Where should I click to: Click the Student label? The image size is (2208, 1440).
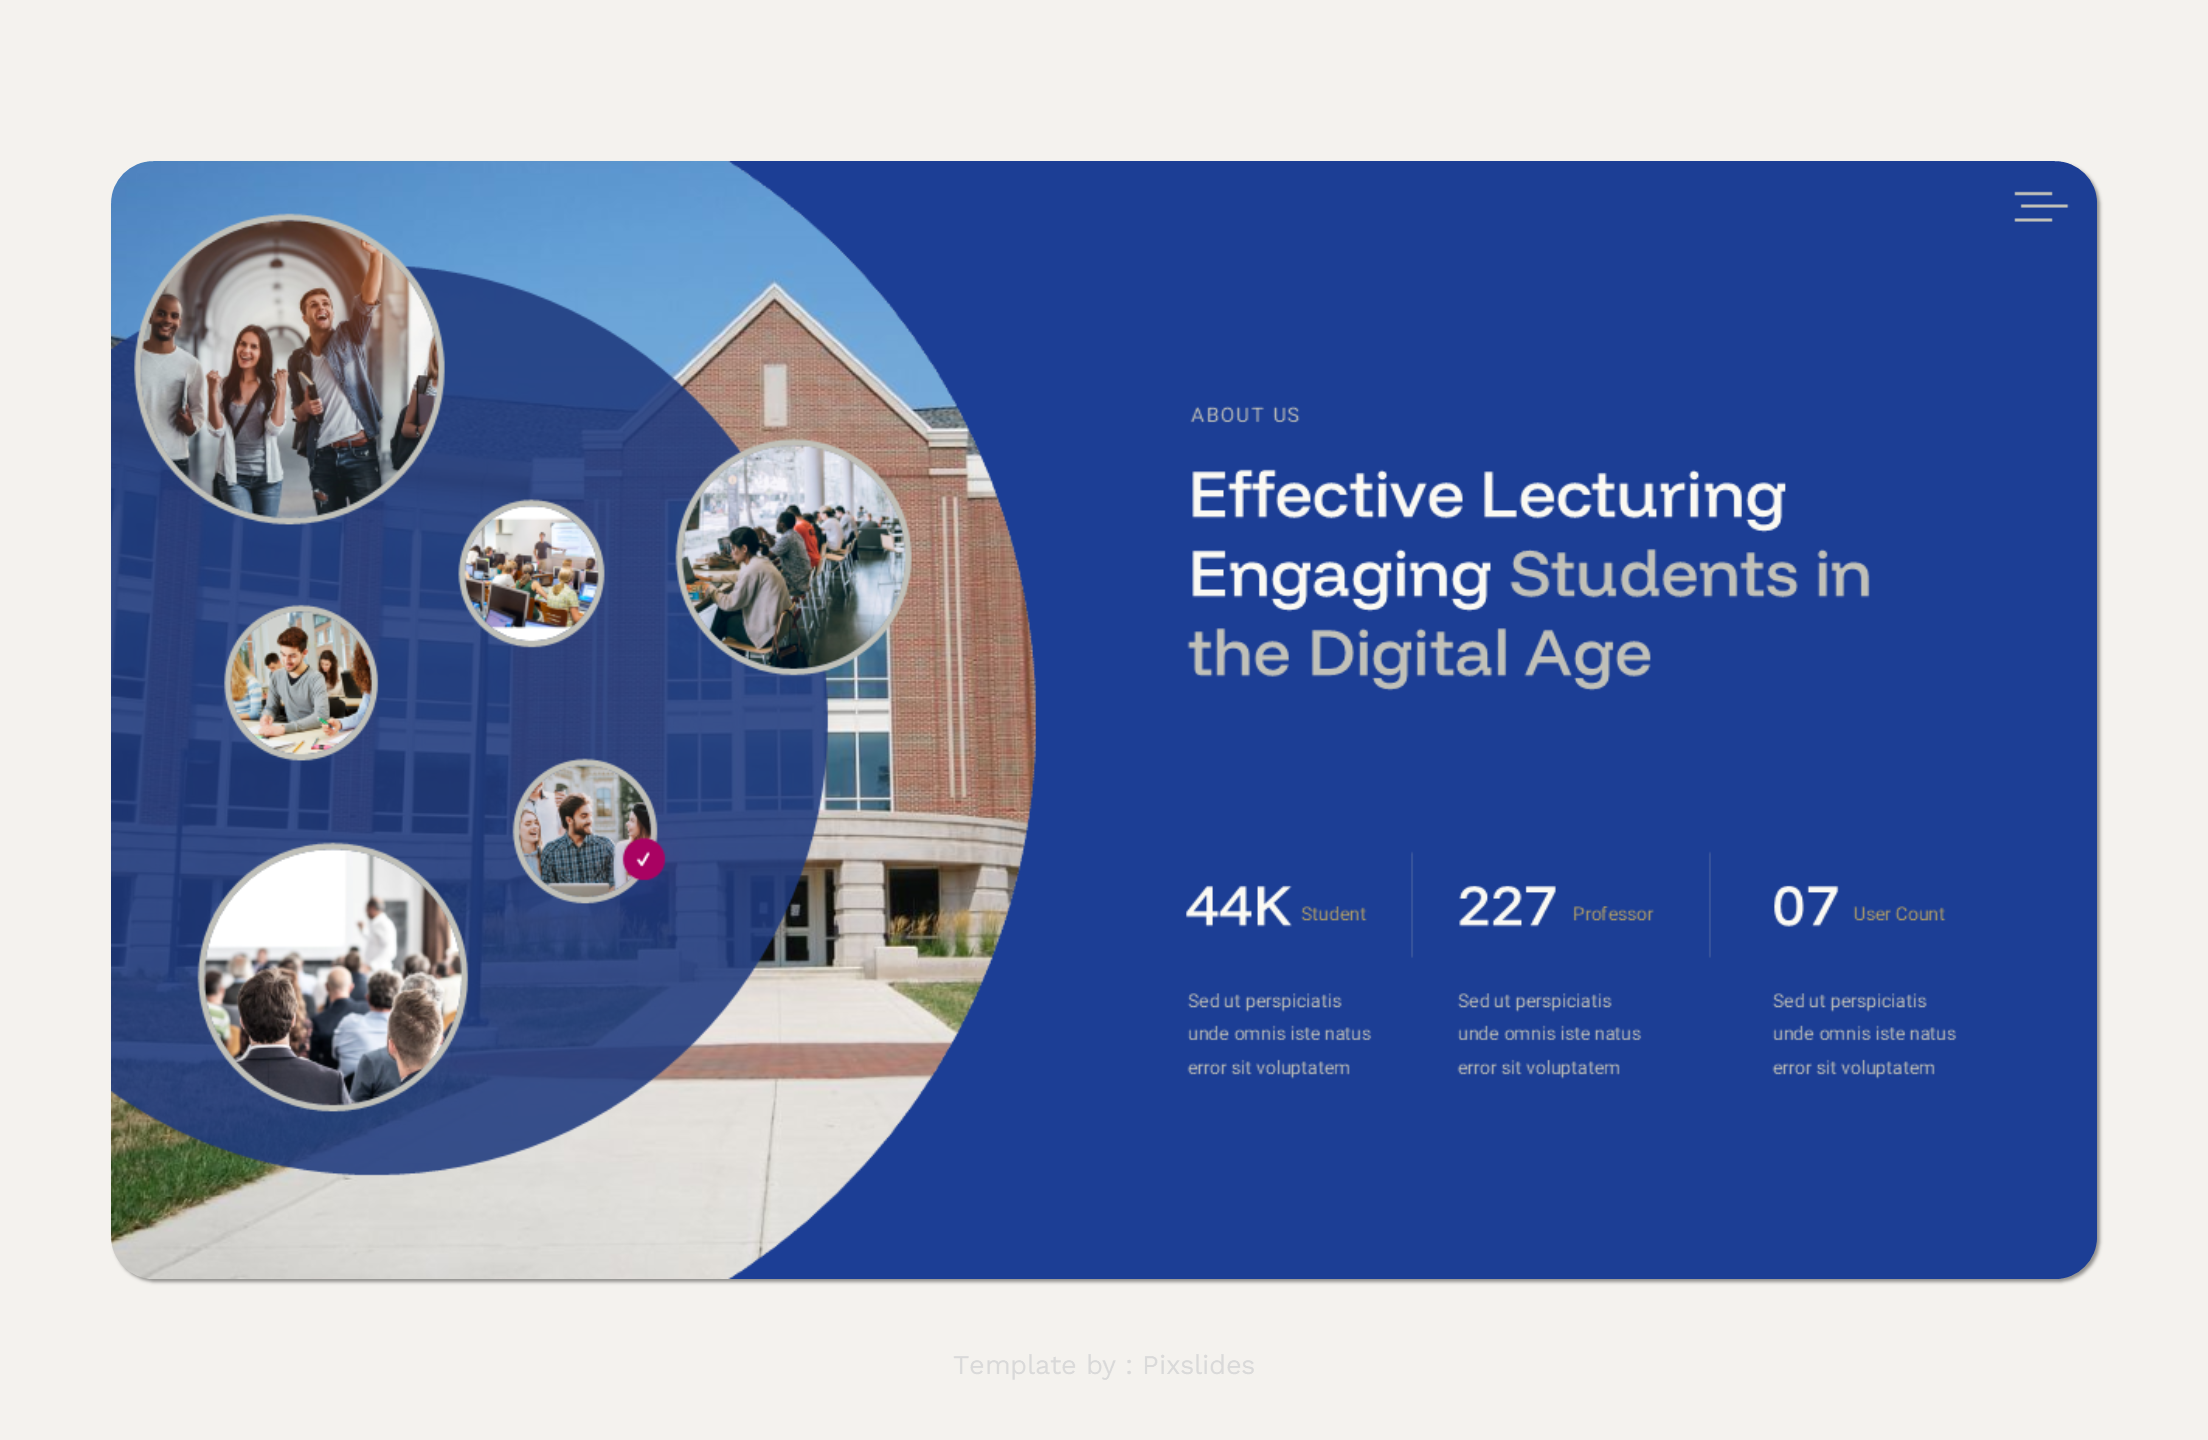tap(1333, 914)
